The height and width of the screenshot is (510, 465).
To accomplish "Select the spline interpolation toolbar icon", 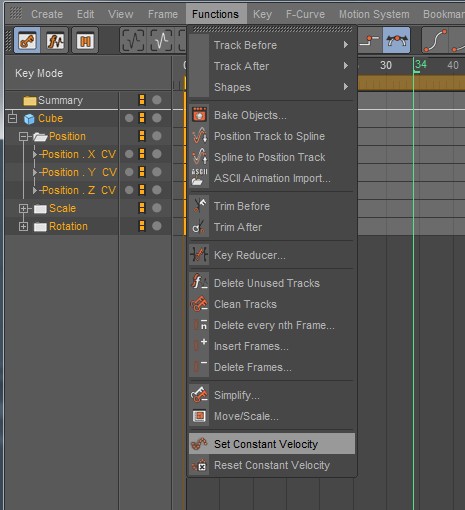I will 435,41.
